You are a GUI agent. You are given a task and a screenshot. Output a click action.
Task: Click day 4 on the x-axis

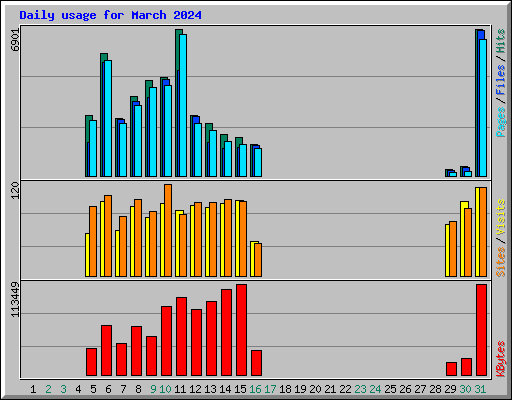click(x=78, y=389)
